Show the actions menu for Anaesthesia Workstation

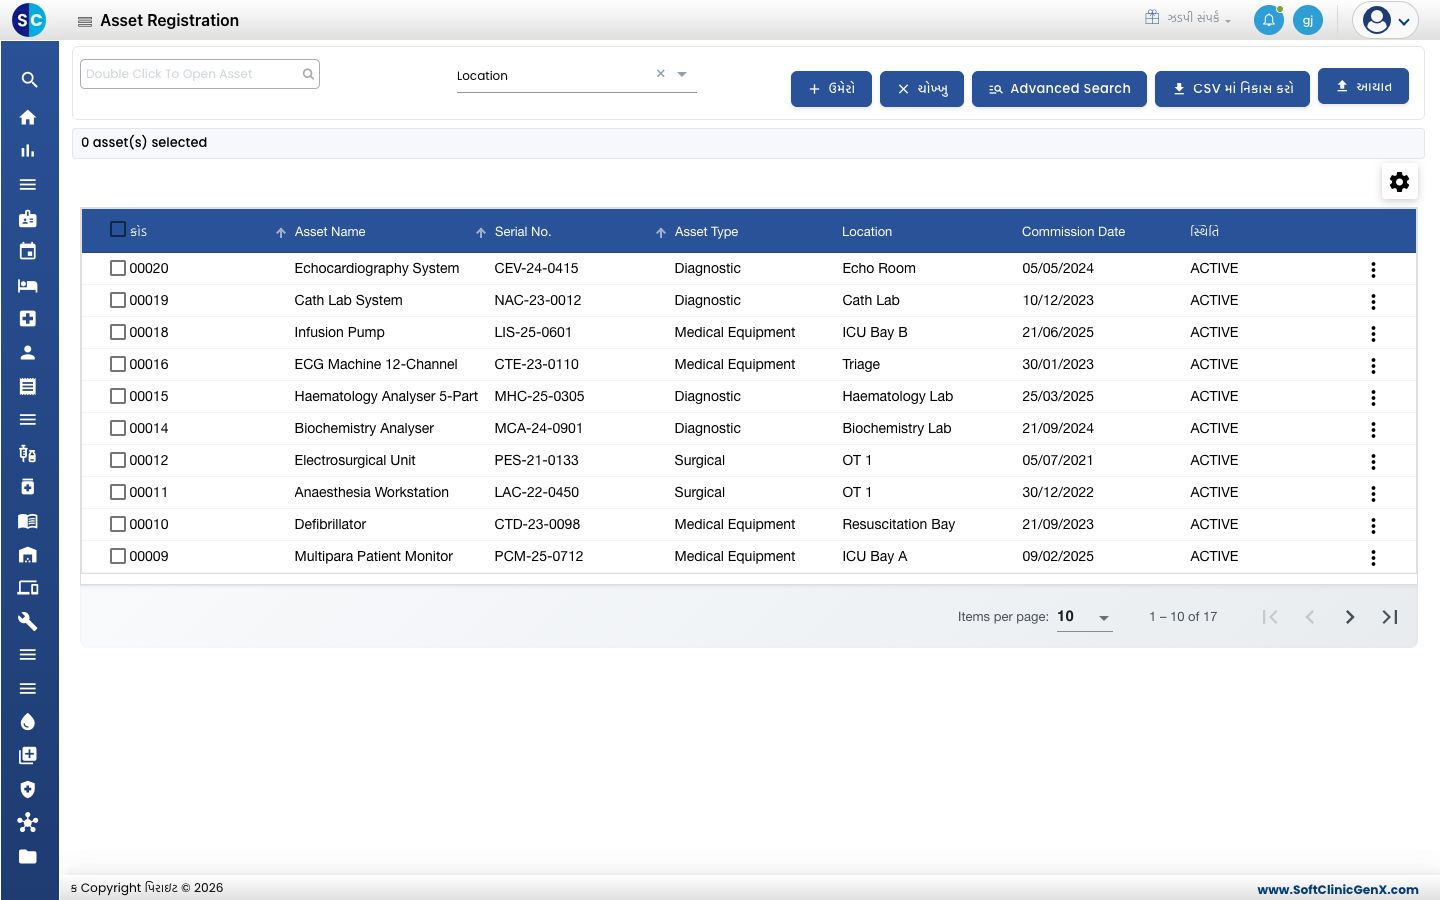click(x=1373, y=493)
